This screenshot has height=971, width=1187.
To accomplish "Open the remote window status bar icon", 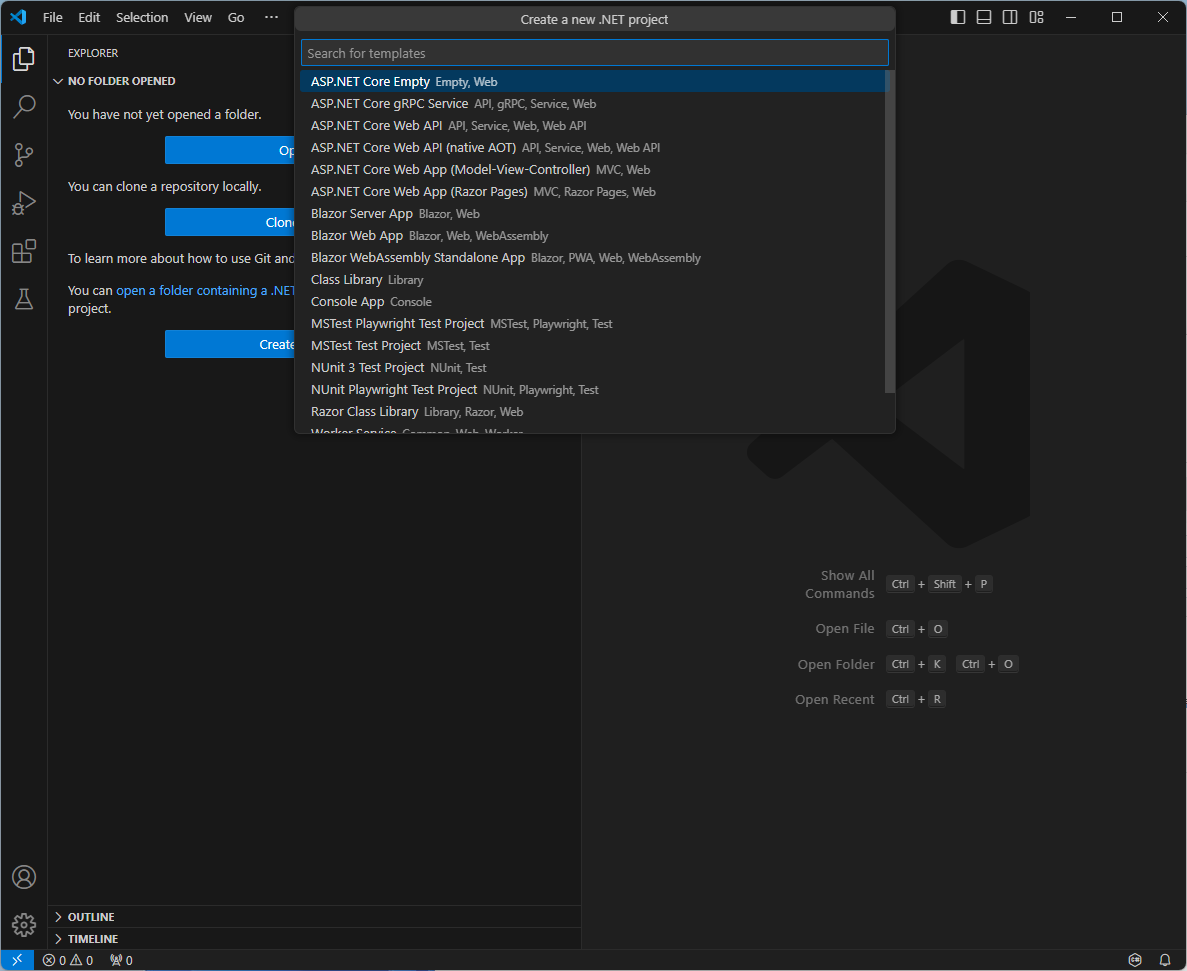I will (17, 960).
